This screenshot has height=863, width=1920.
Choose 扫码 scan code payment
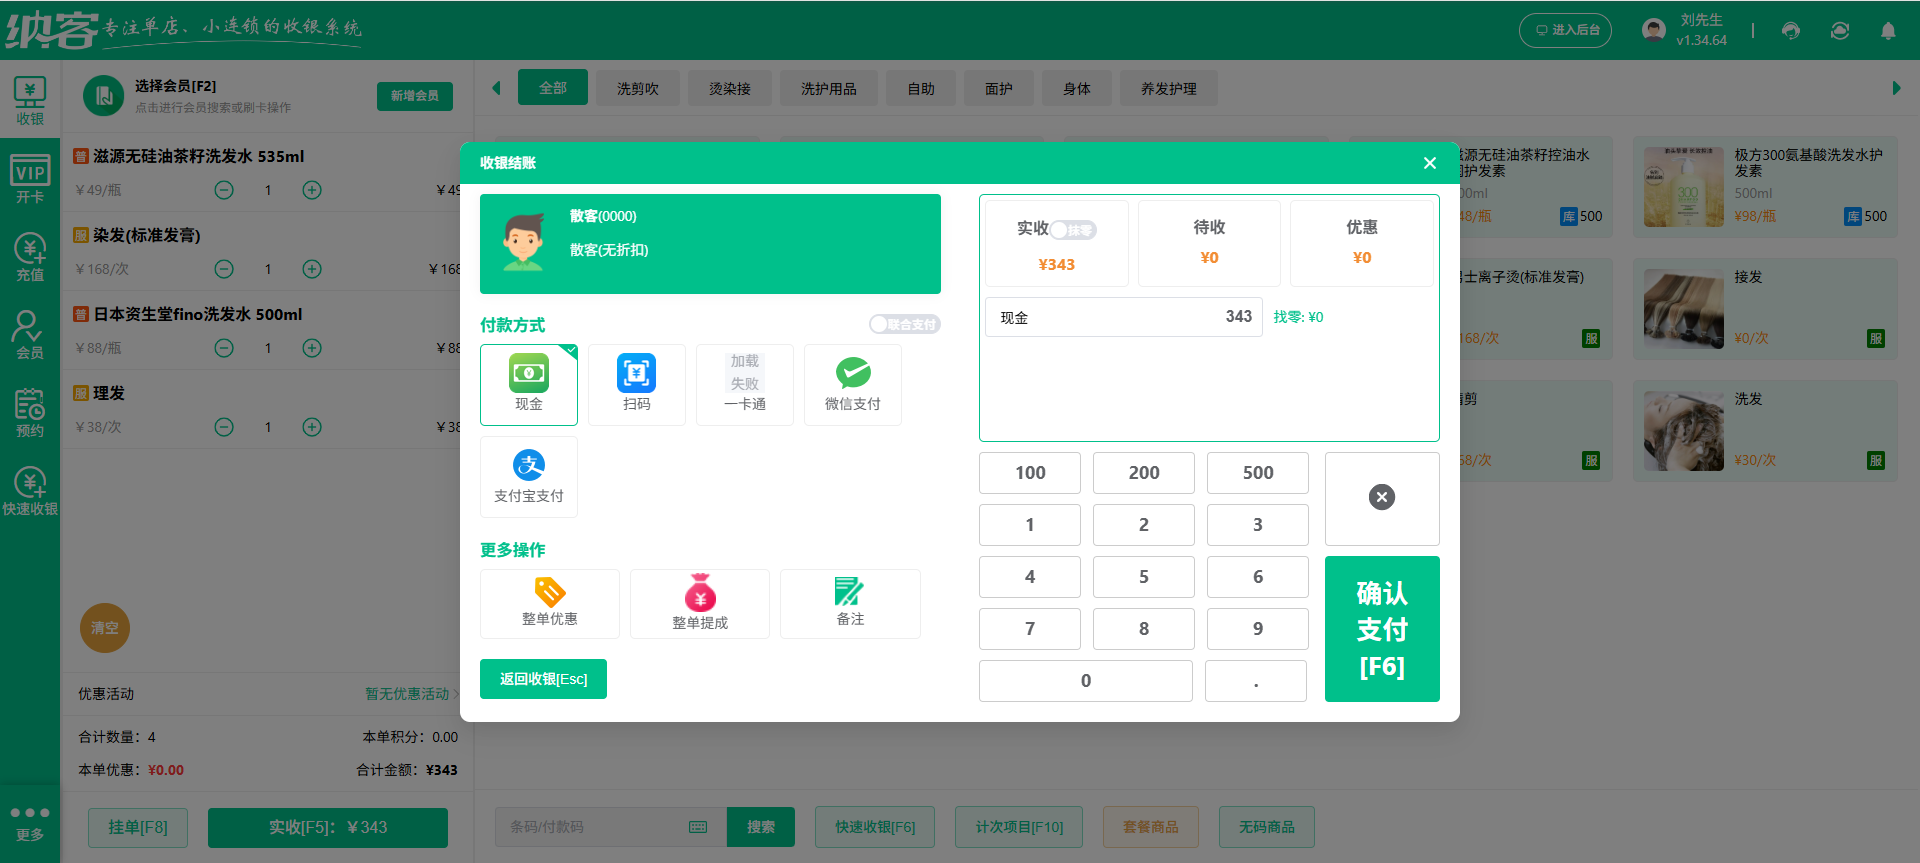click(637, 385)
